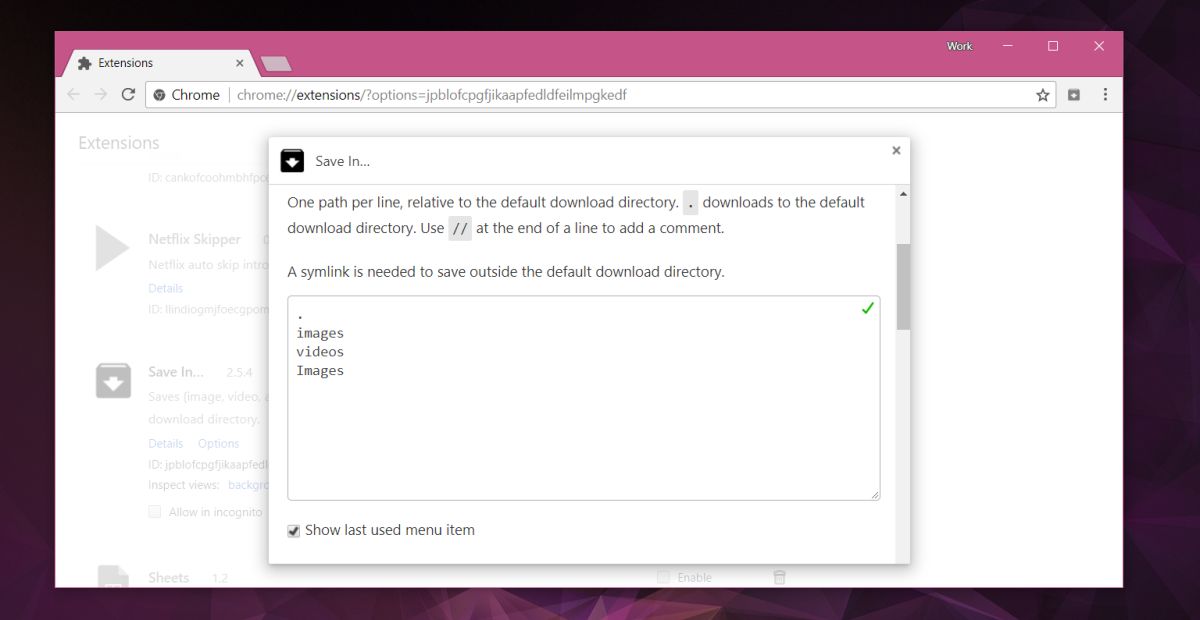The image size is (1200, 620).
Task: Click the browser back arrow
Action: (x=73, y=94)
